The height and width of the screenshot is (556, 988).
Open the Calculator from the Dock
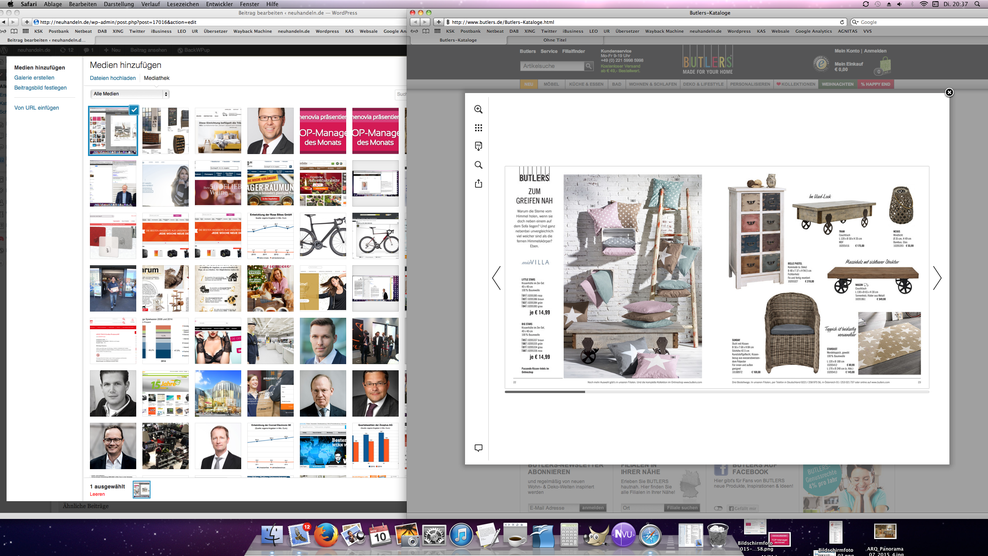tap(569, 535)
